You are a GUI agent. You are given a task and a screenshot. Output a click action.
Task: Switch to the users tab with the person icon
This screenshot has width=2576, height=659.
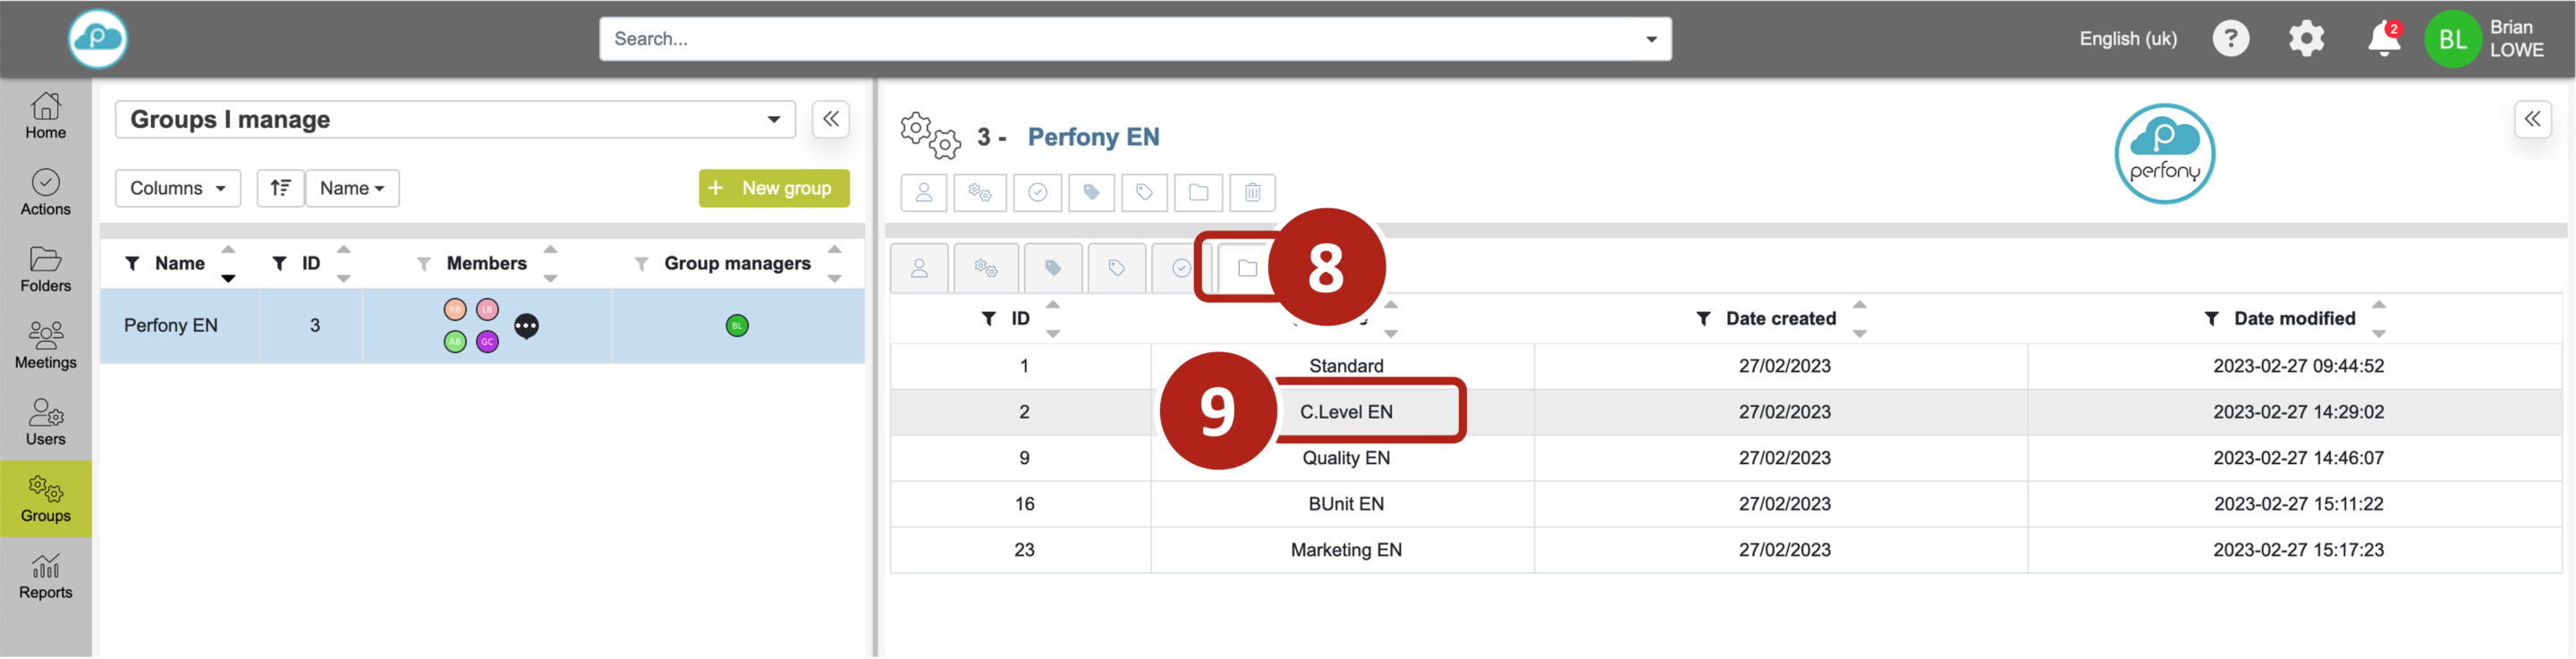(x=919, y=268)
